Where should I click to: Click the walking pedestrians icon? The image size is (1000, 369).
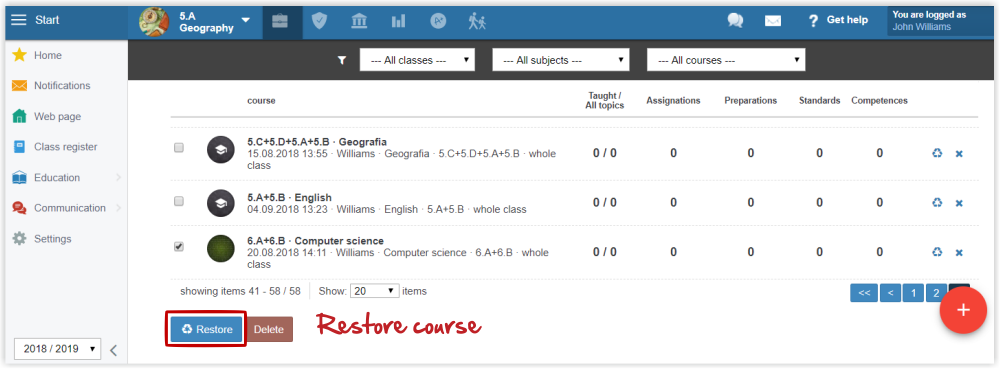point(477,21)
